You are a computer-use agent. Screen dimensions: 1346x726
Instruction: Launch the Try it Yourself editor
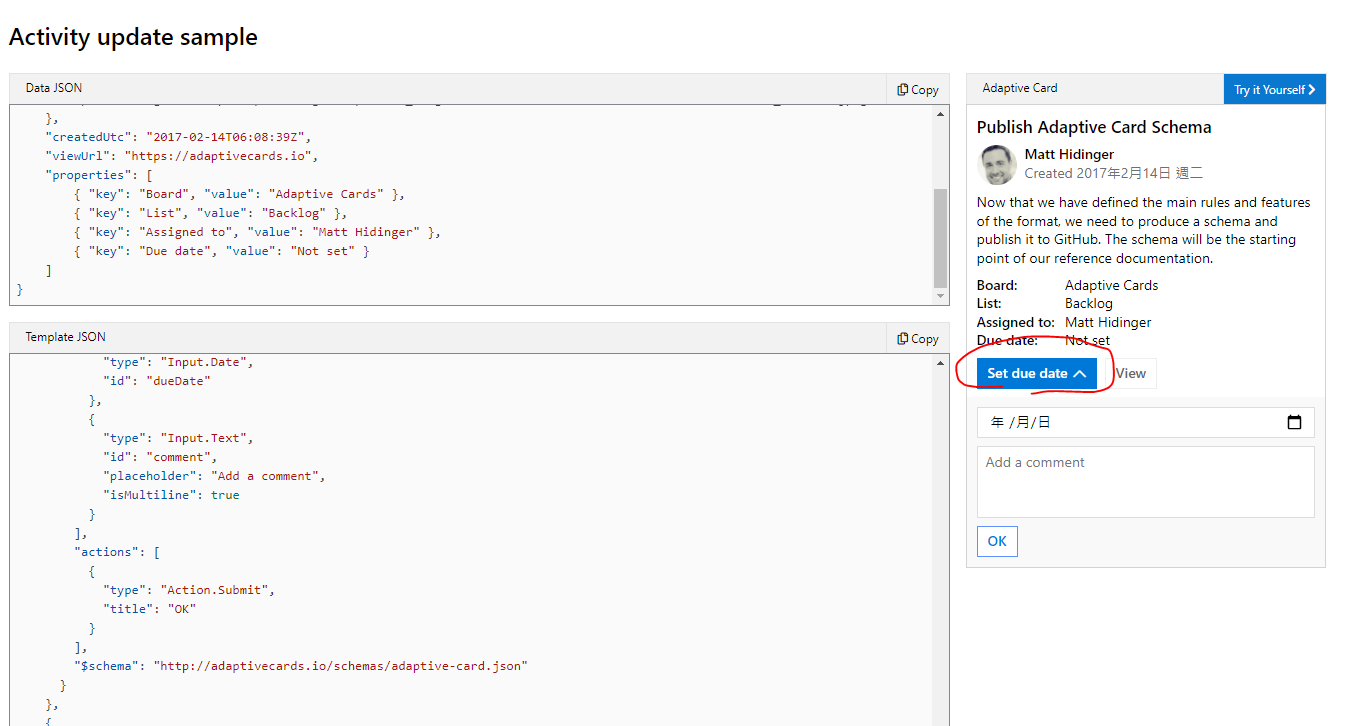pyautogui.click(x=1272, y=89)
